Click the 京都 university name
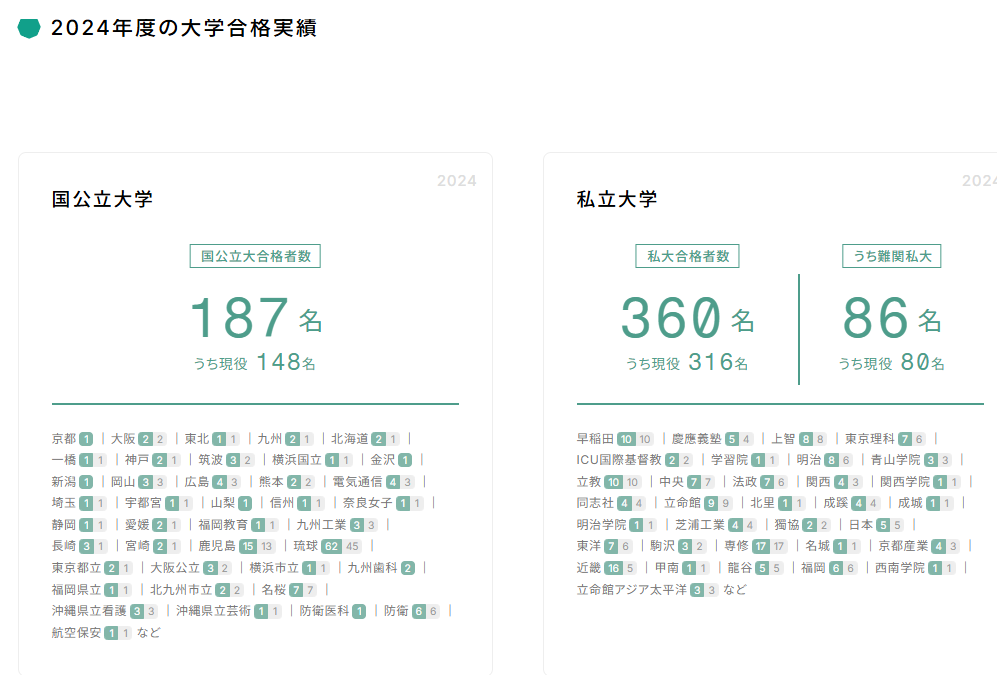Screen dimensions: 997x675 click(63, 438)
